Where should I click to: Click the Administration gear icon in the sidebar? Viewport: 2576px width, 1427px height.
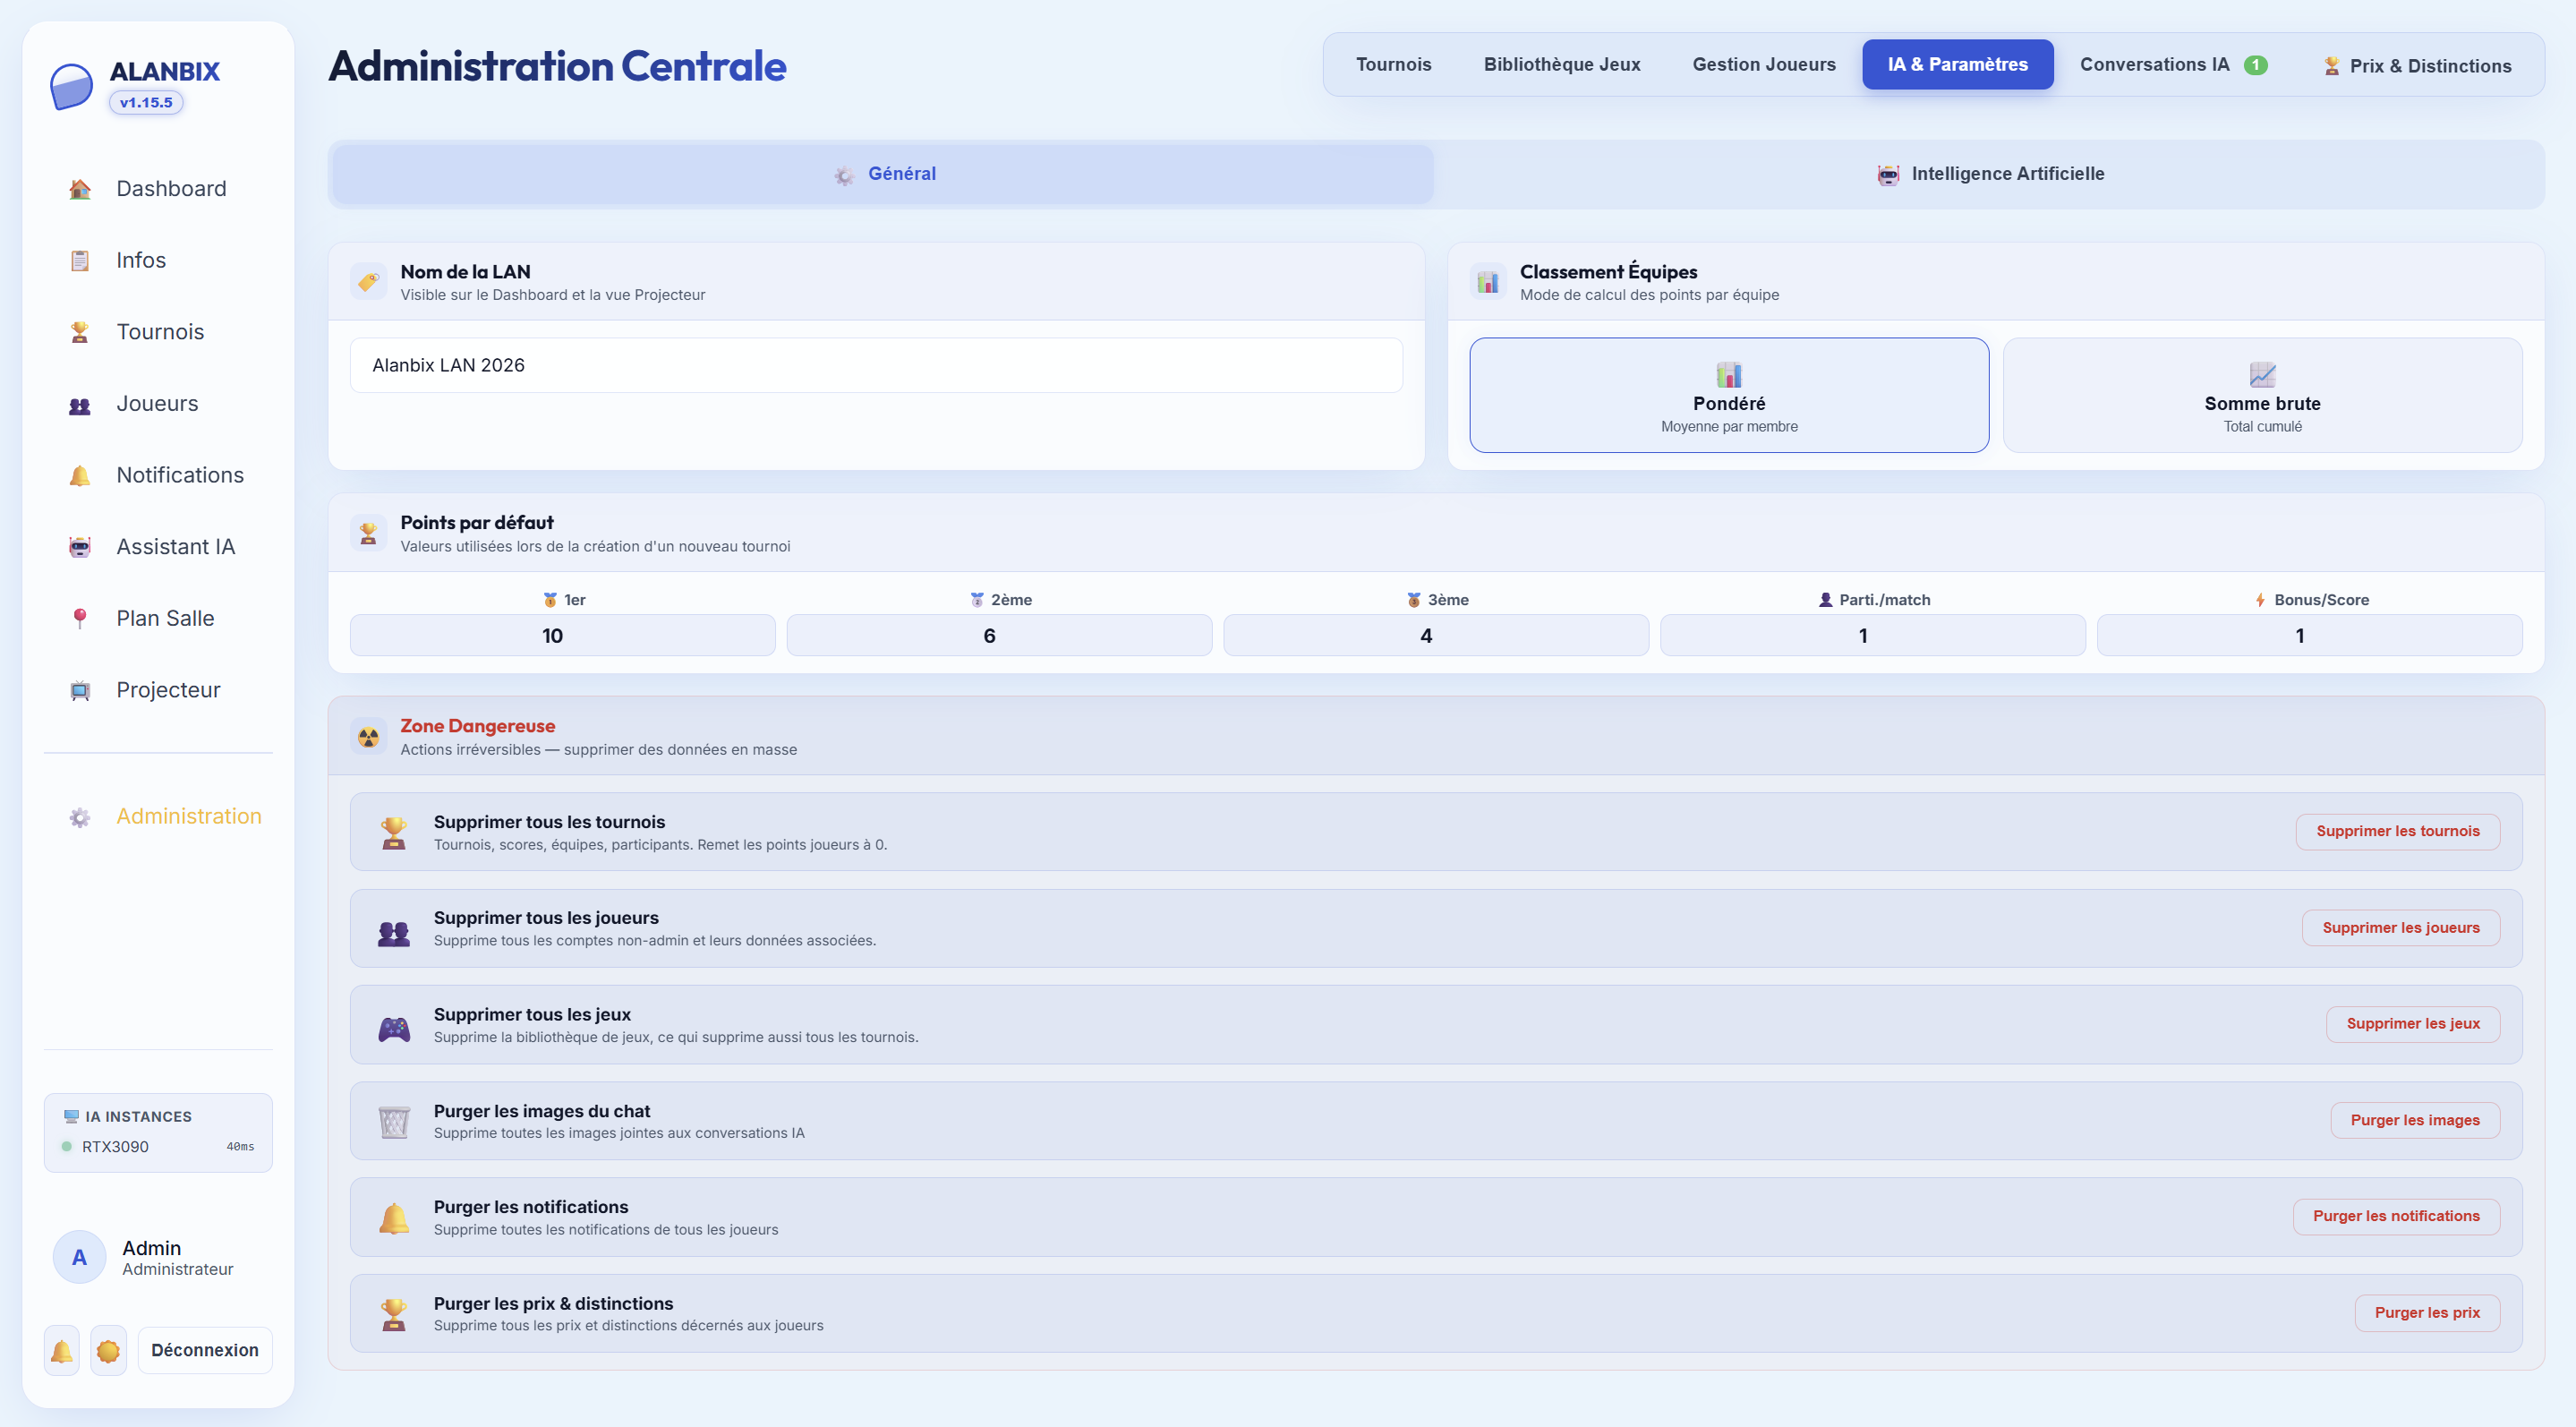(80, 817)
